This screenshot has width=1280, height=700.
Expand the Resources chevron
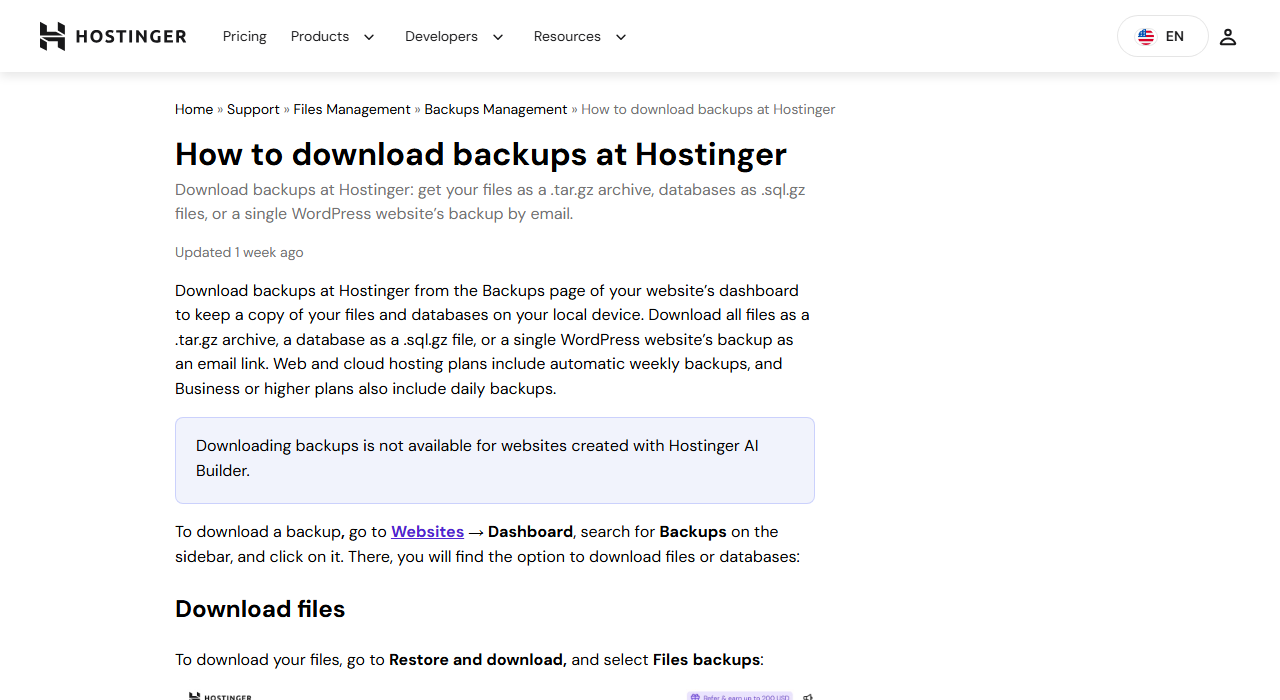(x=621, y=37)
